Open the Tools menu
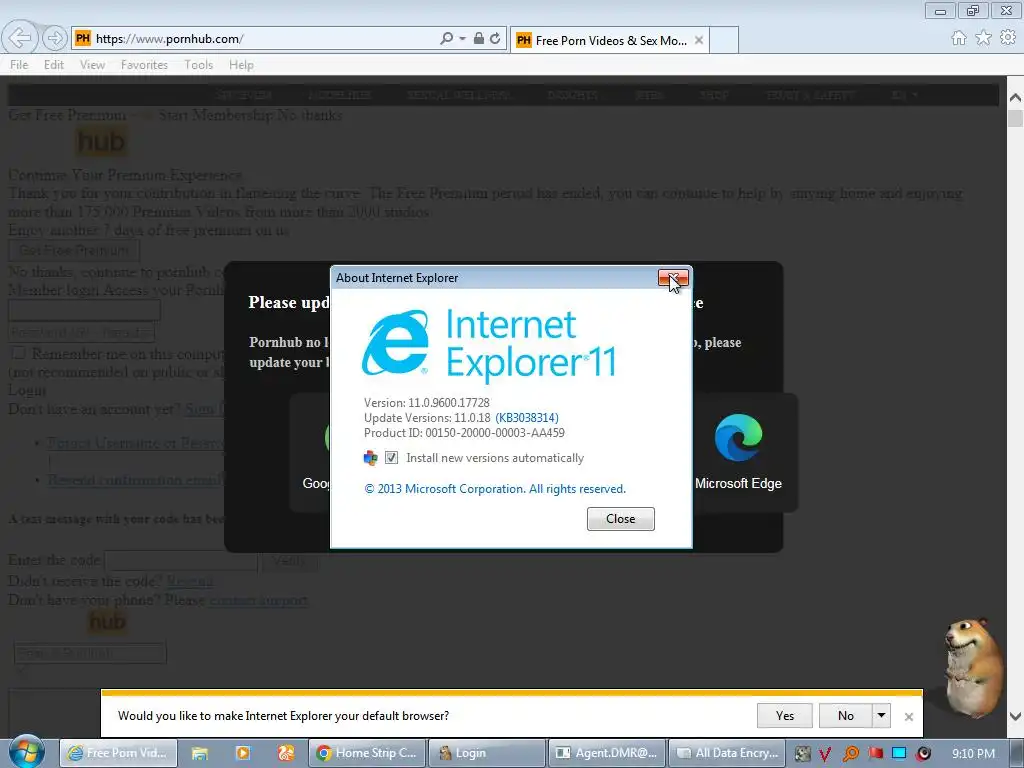 click(x=198, y=65)
